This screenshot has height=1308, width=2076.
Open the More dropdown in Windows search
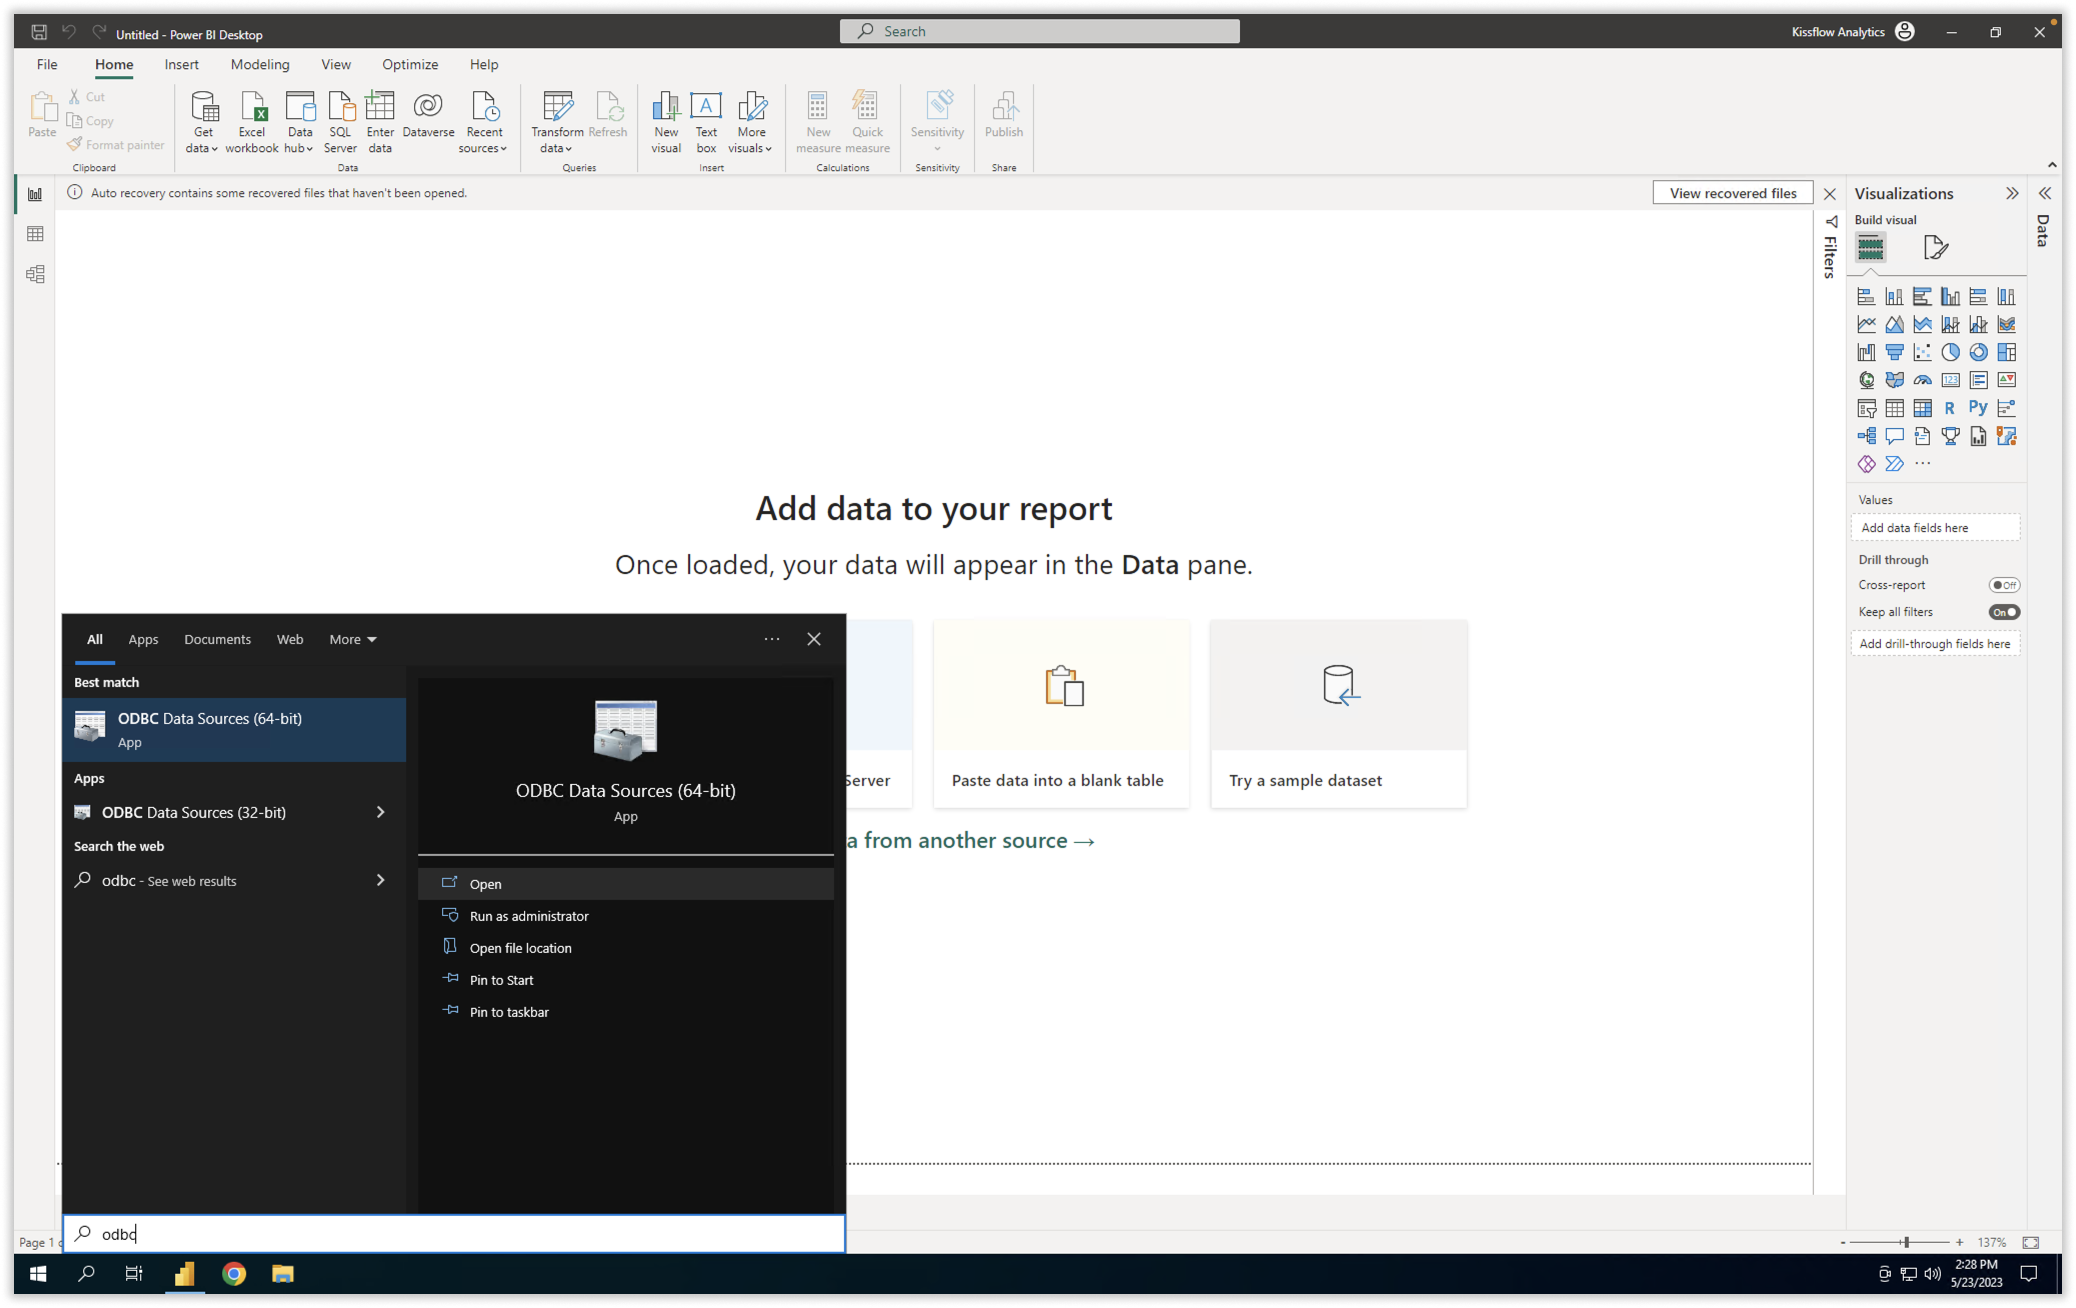353,639
